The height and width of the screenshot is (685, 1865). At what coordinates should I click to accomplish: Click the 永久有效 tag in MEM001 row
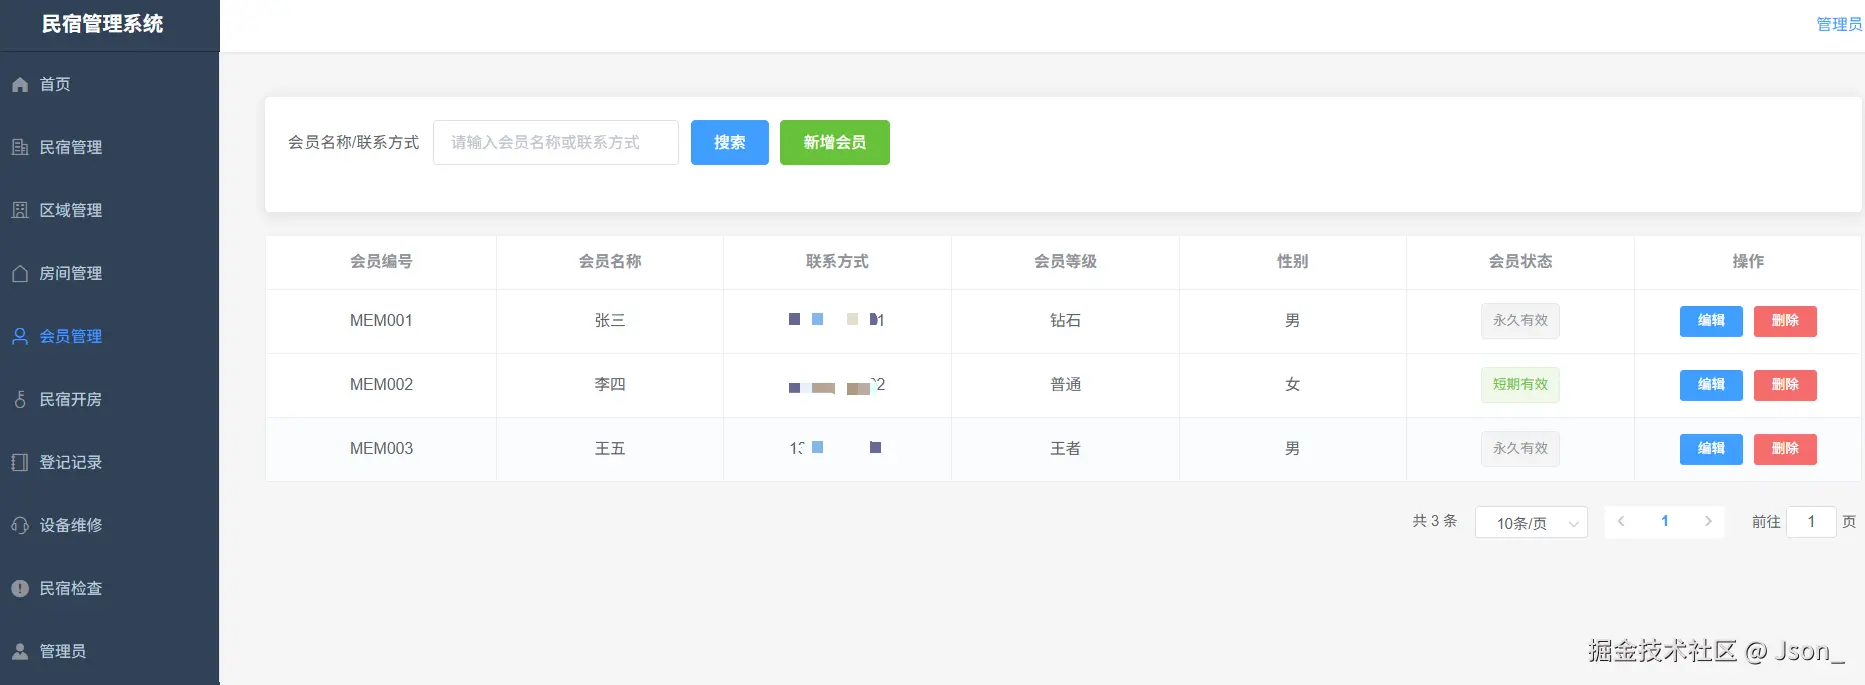pos(1520,321)
